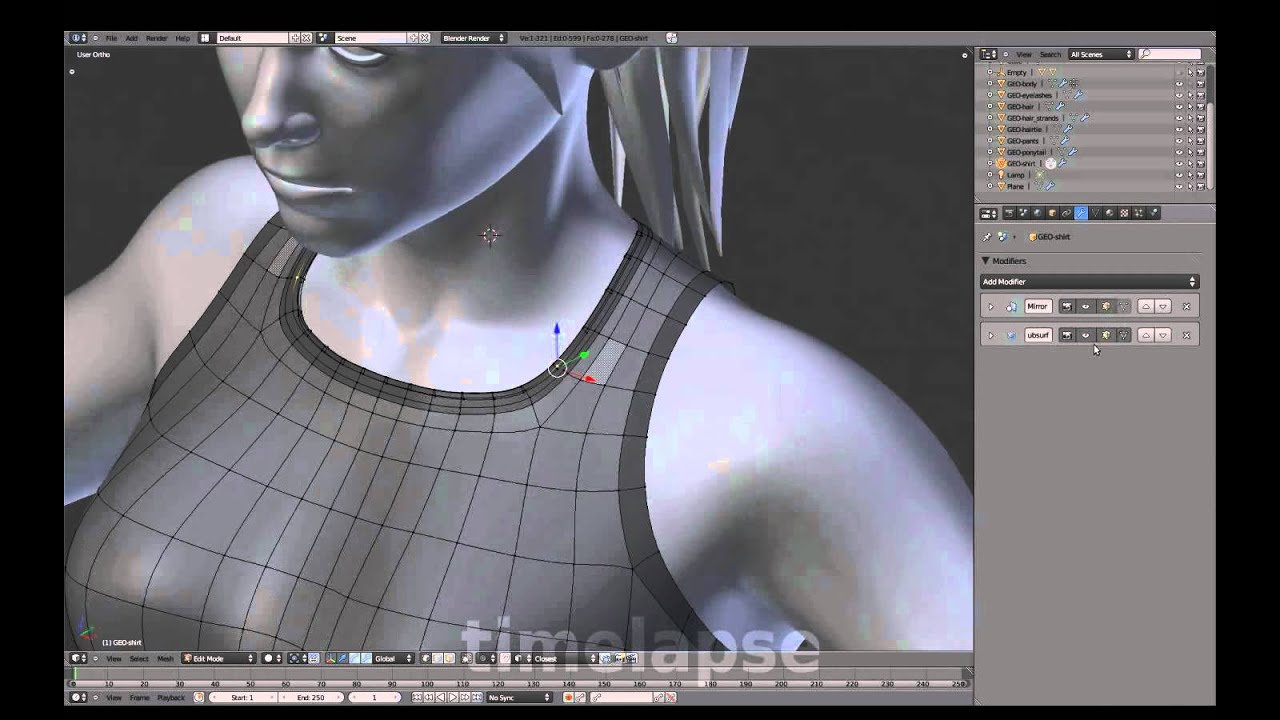This screenshot has height=720, width=1280.
Task: Open the 3D viewport Select menu
Action: click(139, 658)
